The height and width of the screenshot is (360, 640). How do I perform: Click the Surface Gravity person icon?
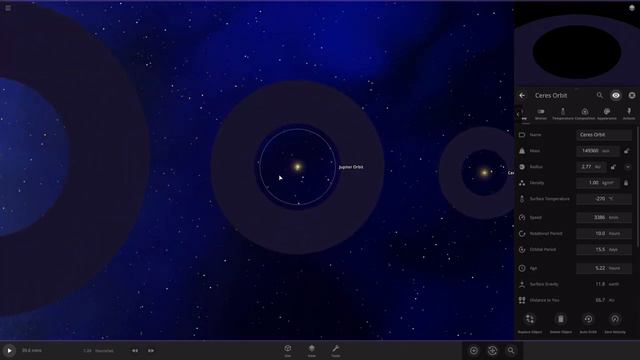[522, 284]
